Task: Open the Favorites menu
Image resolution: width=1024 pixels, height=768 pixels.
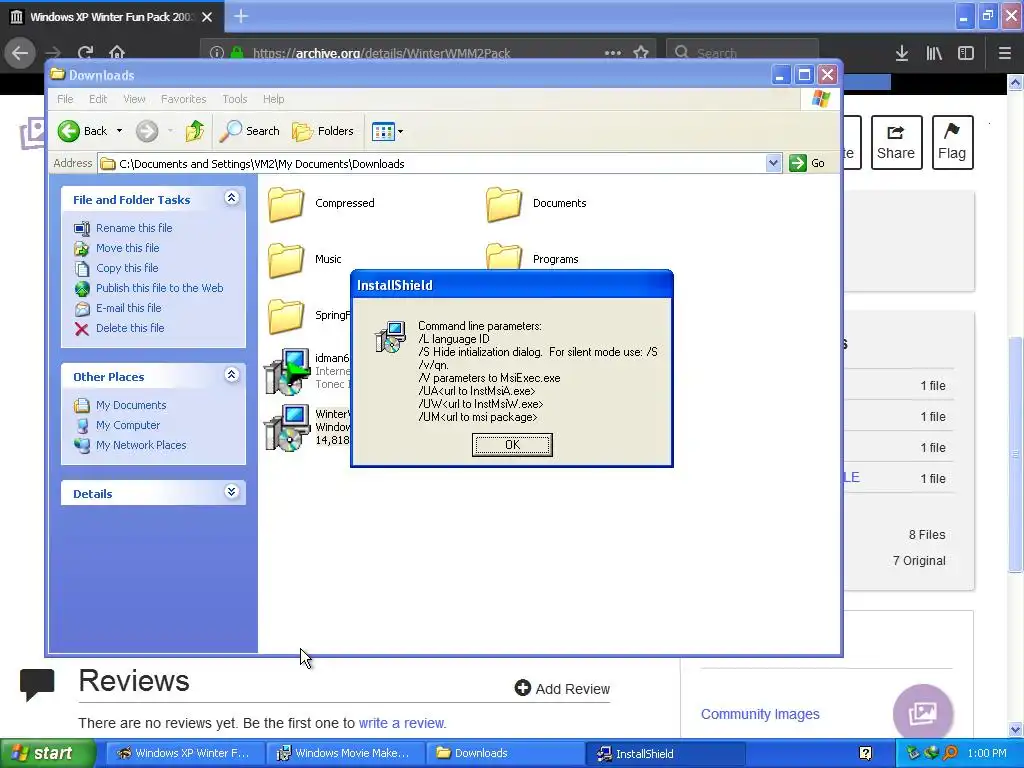Action: (184, 99)
